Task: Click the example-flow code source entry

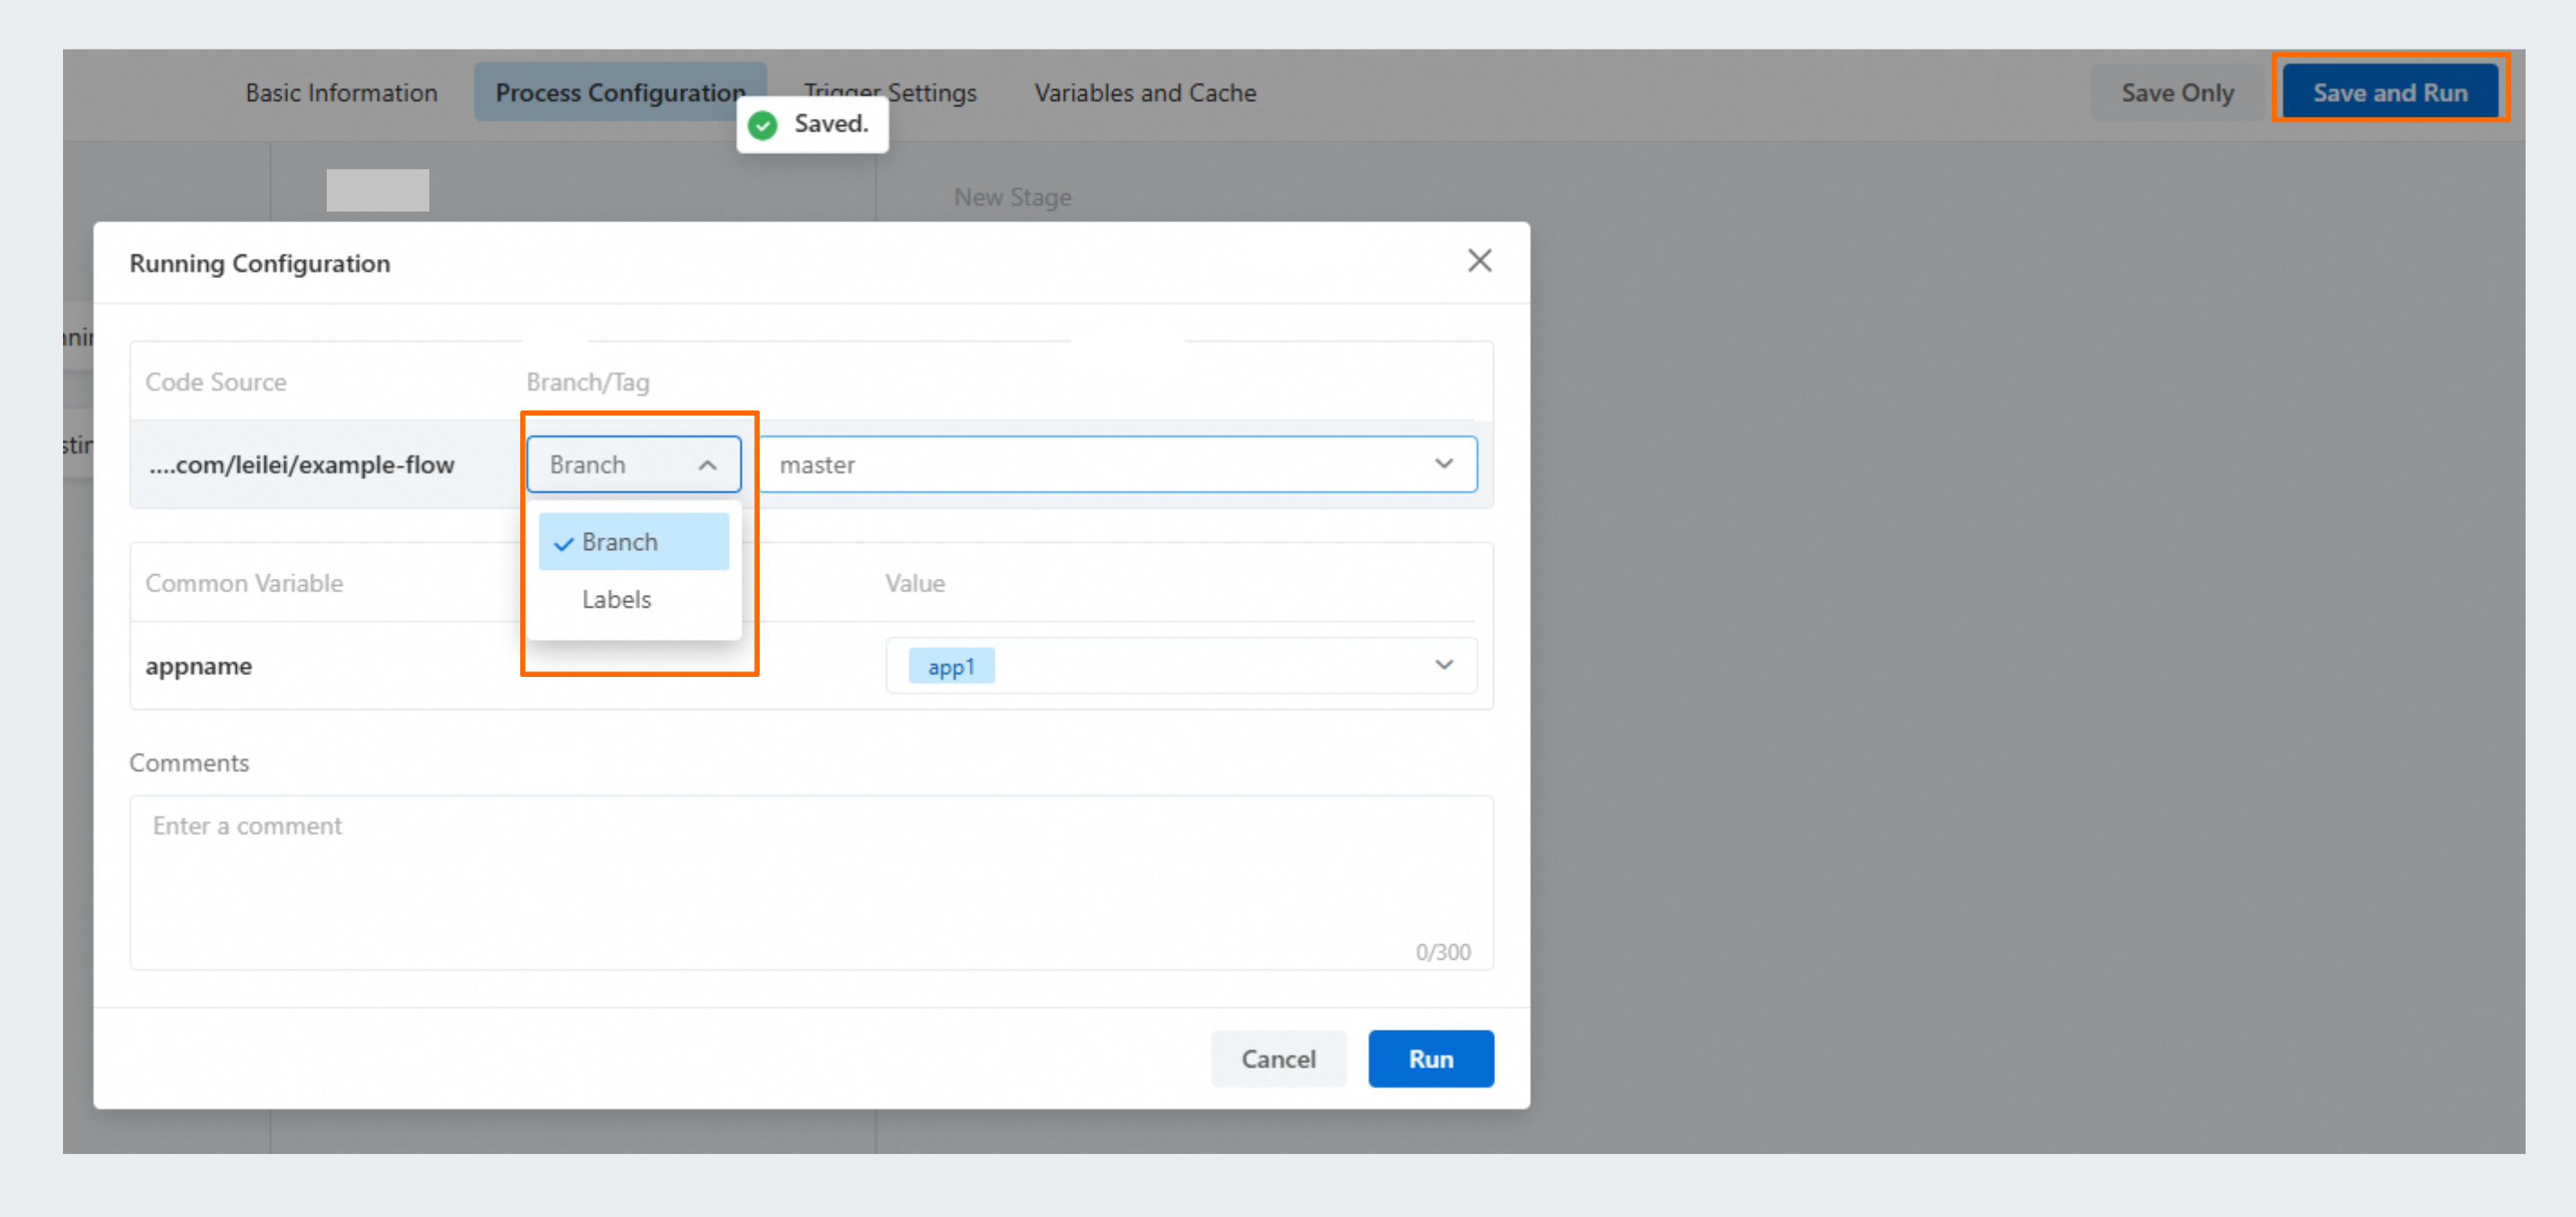Action: point(301,465)
